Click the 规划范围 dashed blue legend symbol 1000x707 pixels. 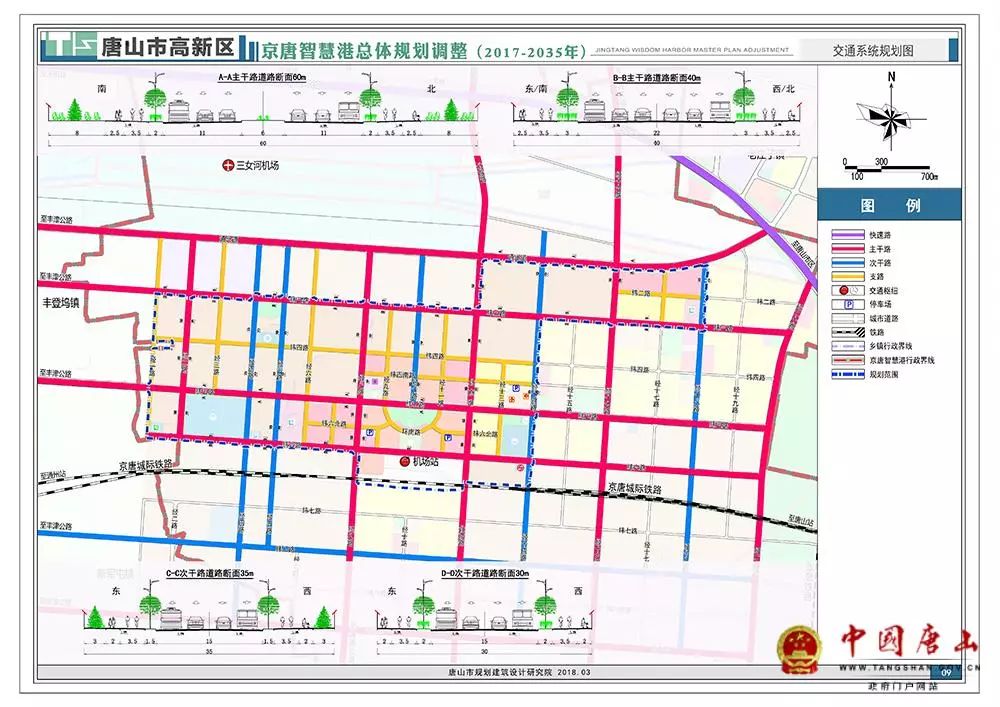point(848,374)
